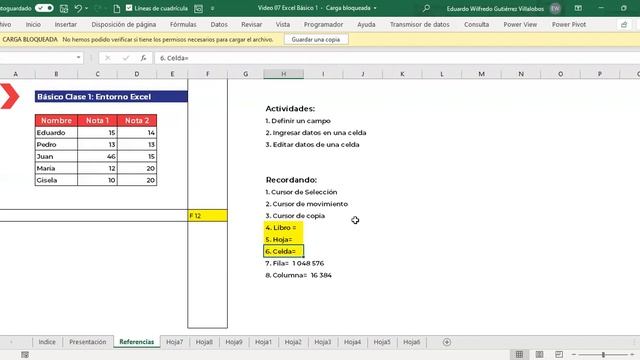
Task: Select the cell containing Eduardo
Action: click(56, 133)
